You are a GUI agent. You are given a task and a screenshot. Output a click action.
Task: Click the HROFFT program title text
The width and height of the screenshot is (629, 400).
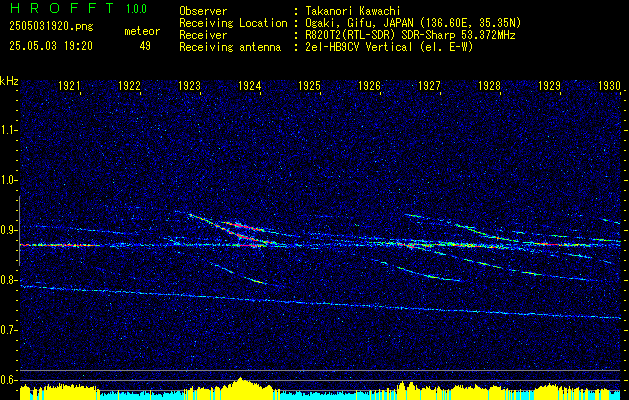63,8
